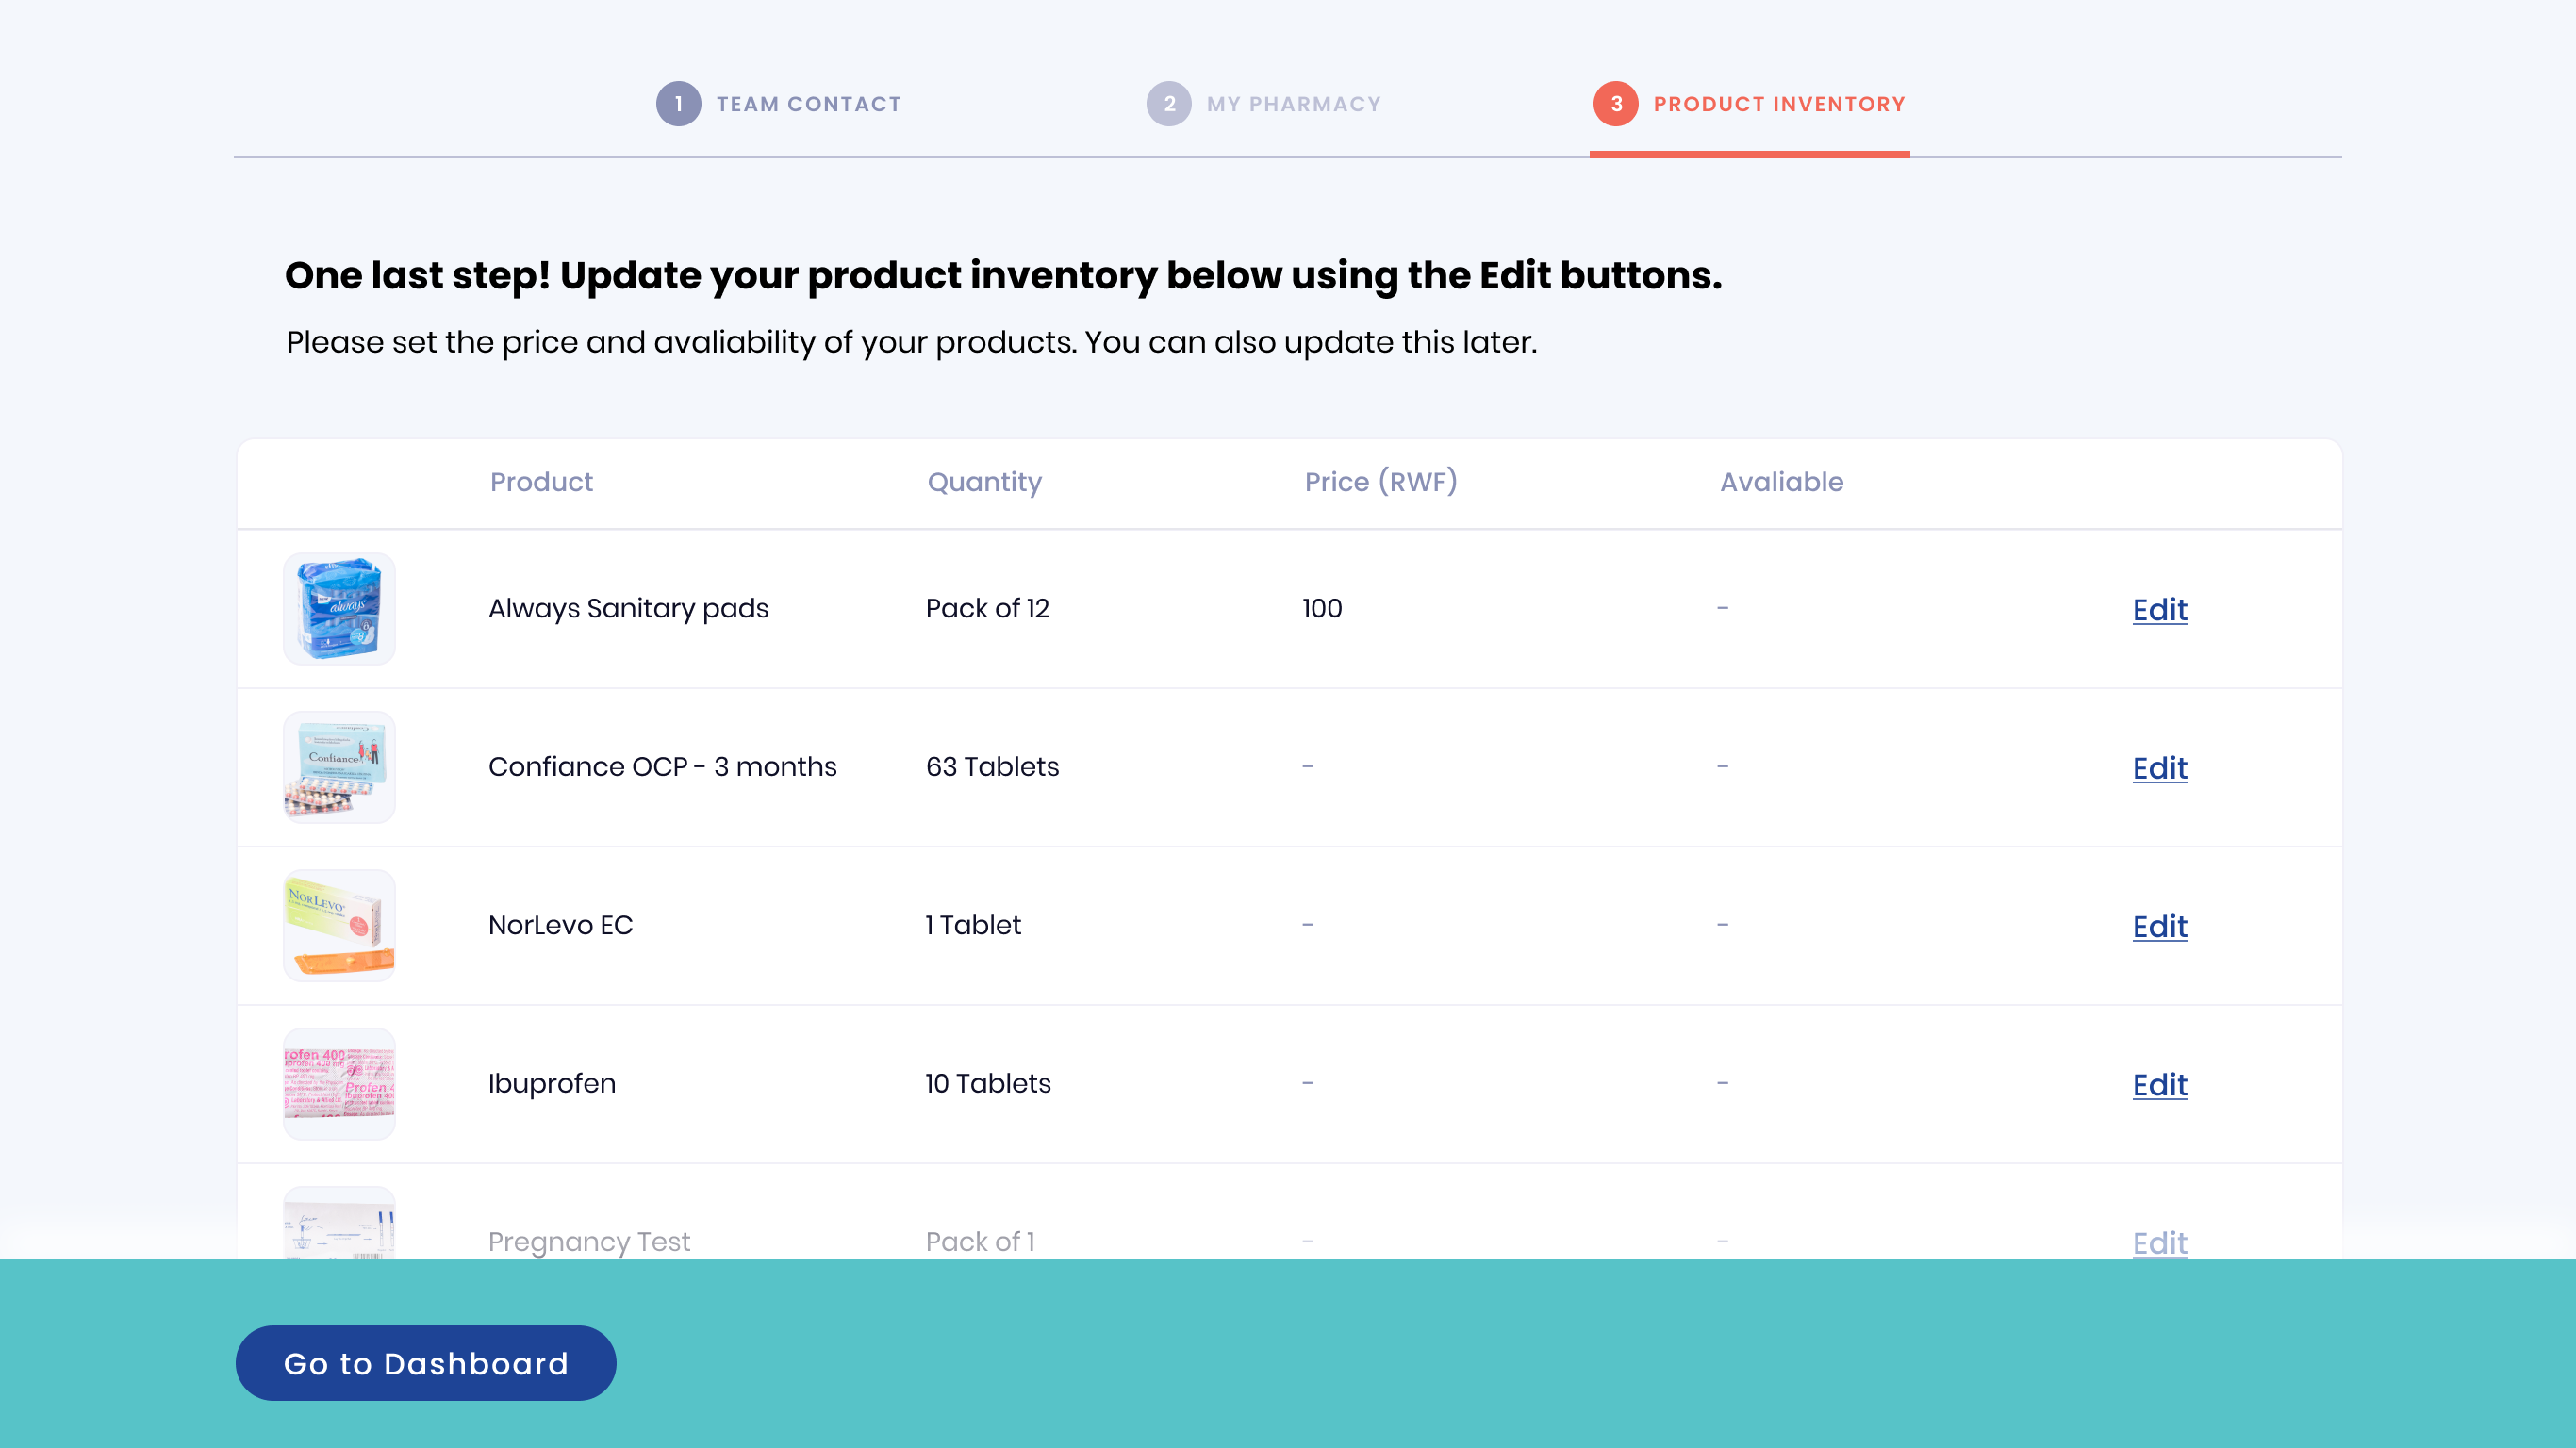
Task: Edit the Always Sanitary pads row
Action: [2159, 610]
